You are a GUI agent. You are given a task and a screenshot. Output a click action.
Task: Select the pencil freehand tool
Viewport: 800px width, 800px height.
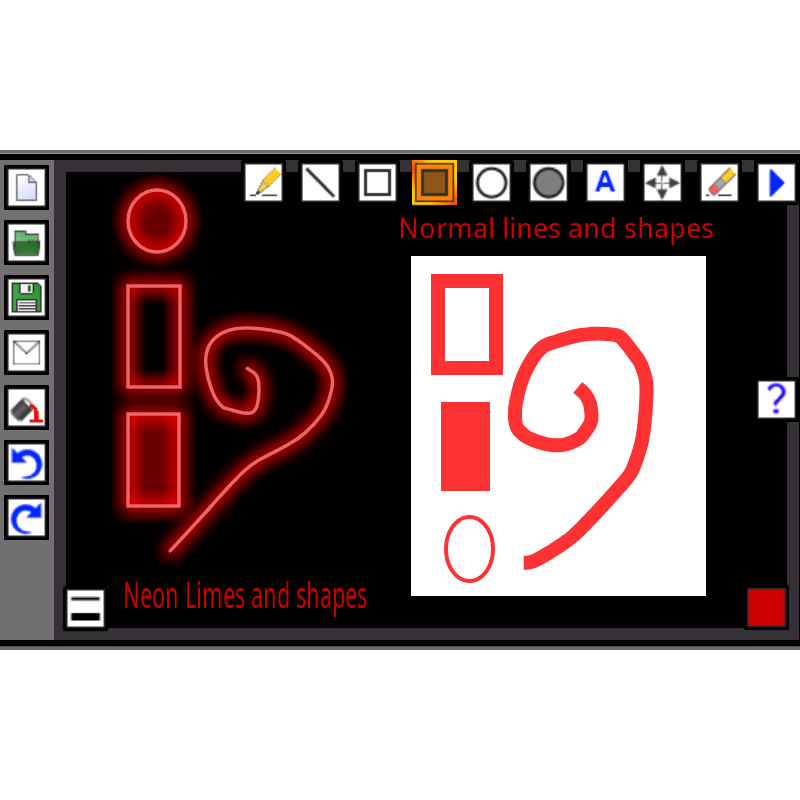coord(264,182)
